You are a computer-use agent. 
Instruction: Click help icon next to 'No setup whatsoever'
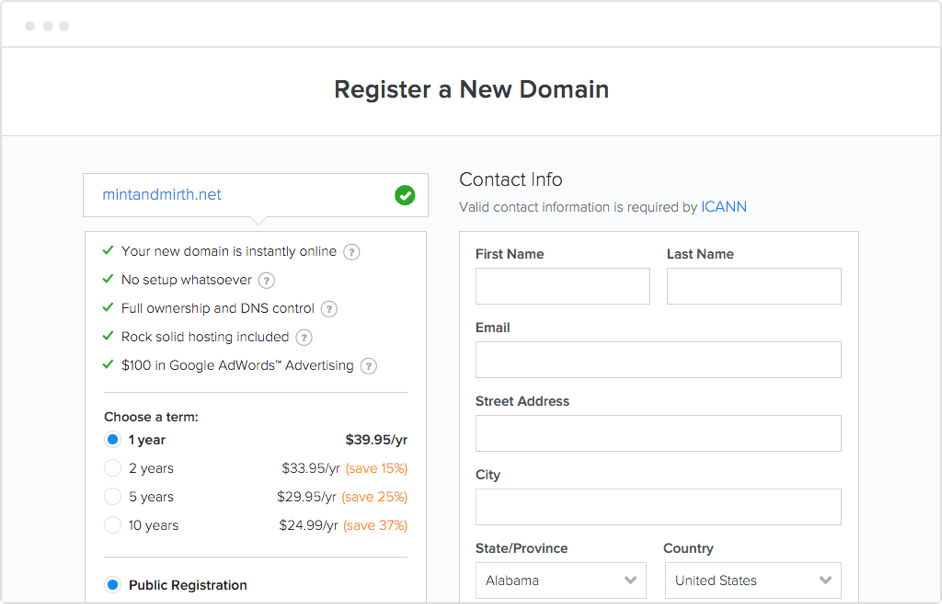267,281
